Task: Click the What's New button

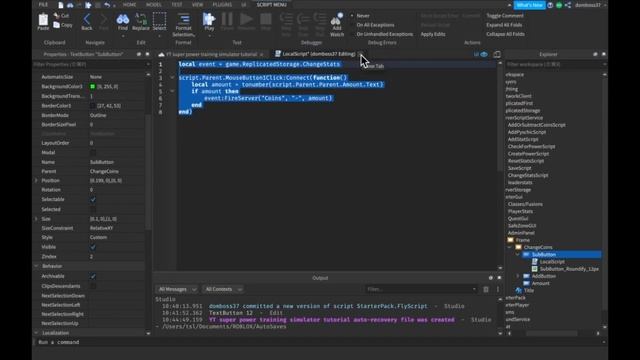Action: click(x=529, y=5)
